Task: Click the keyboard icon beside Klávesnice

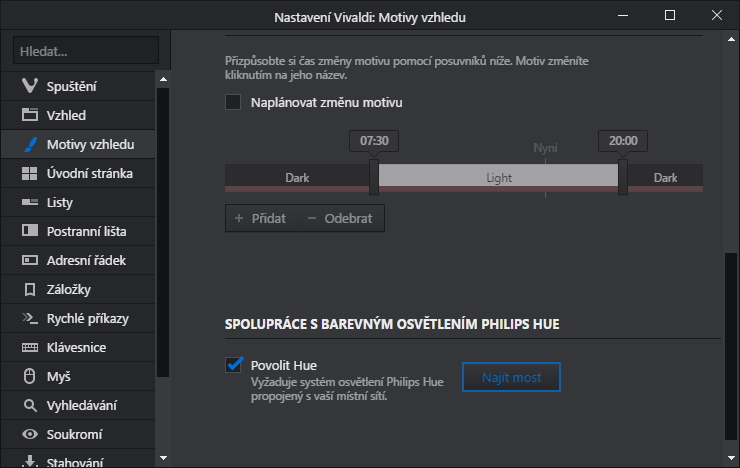Action: coord(29,348)
